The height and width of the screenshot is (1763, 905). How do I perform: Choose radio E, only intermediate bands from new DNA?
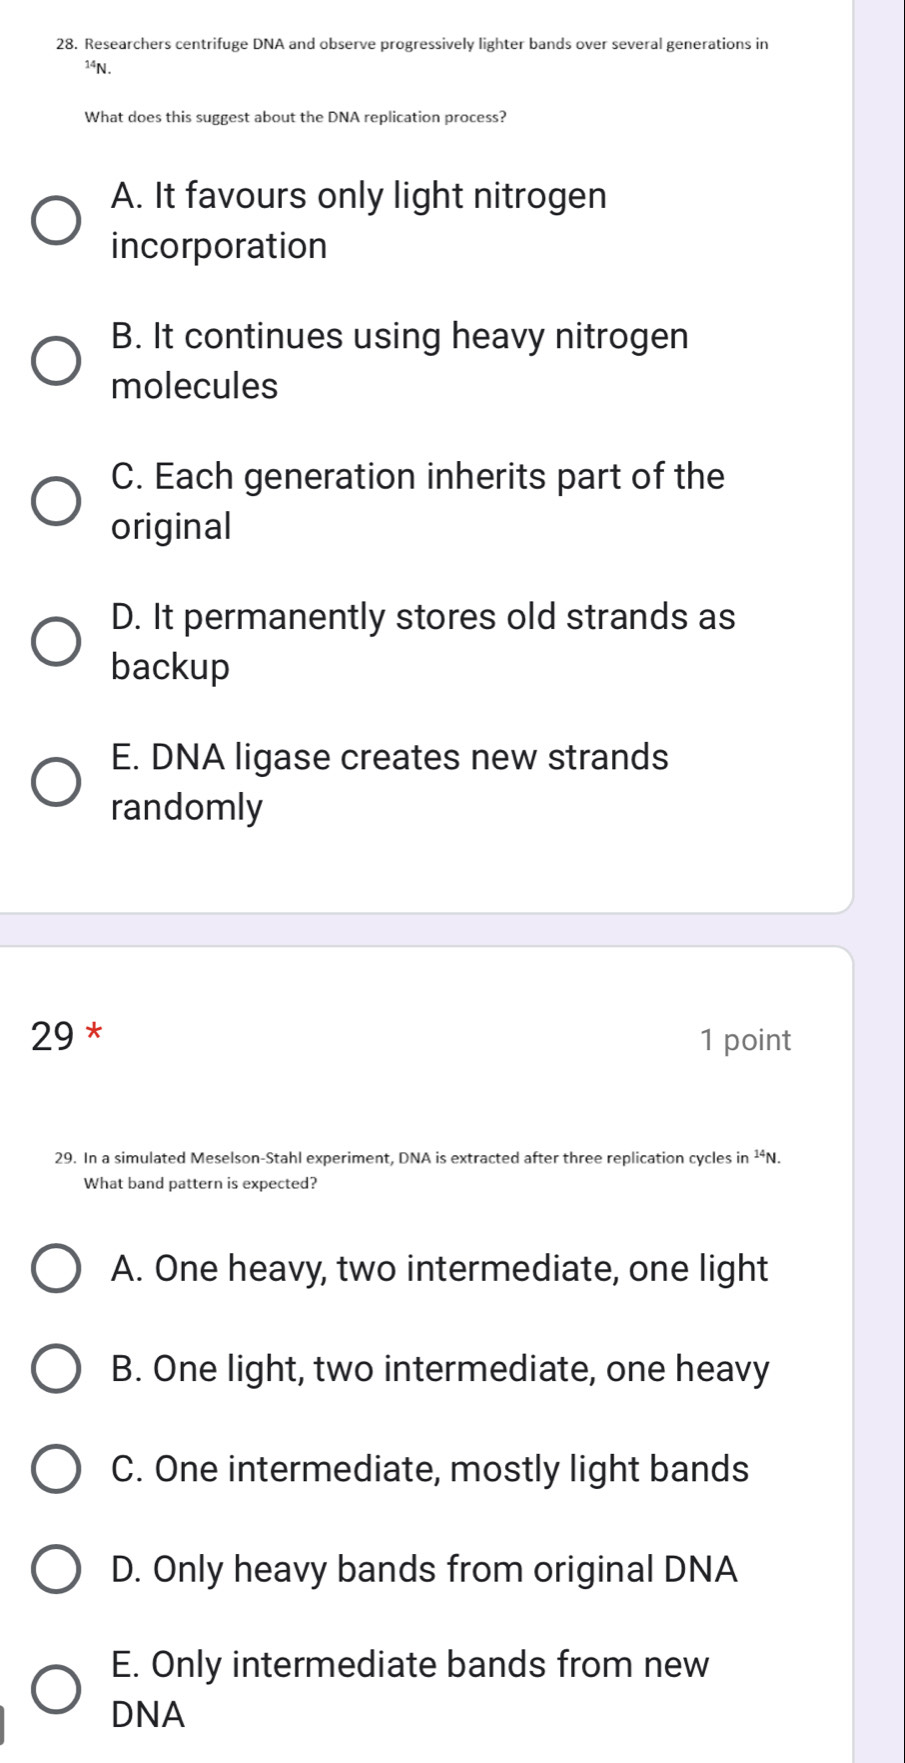coord(56,1689)
